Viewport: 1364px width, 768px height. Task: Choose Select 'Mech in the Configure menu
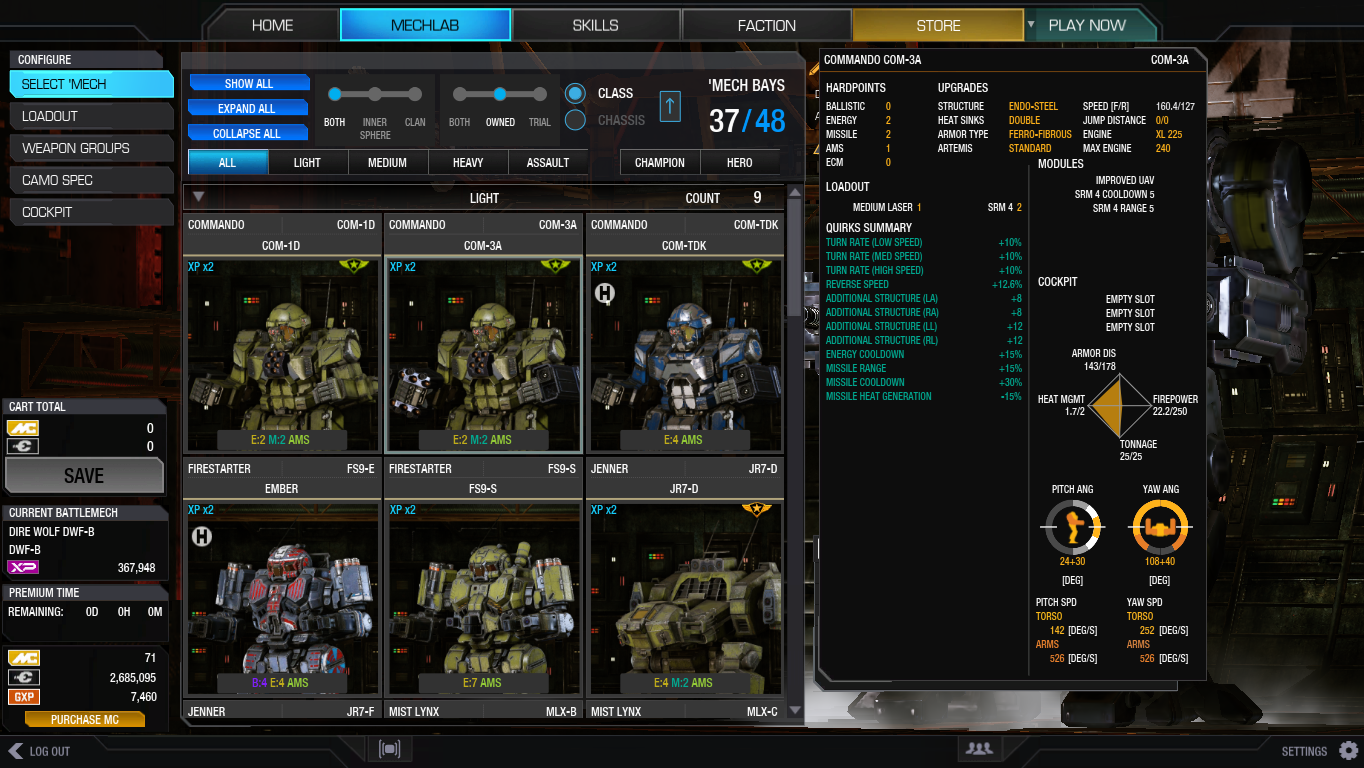tap(91, 84)
